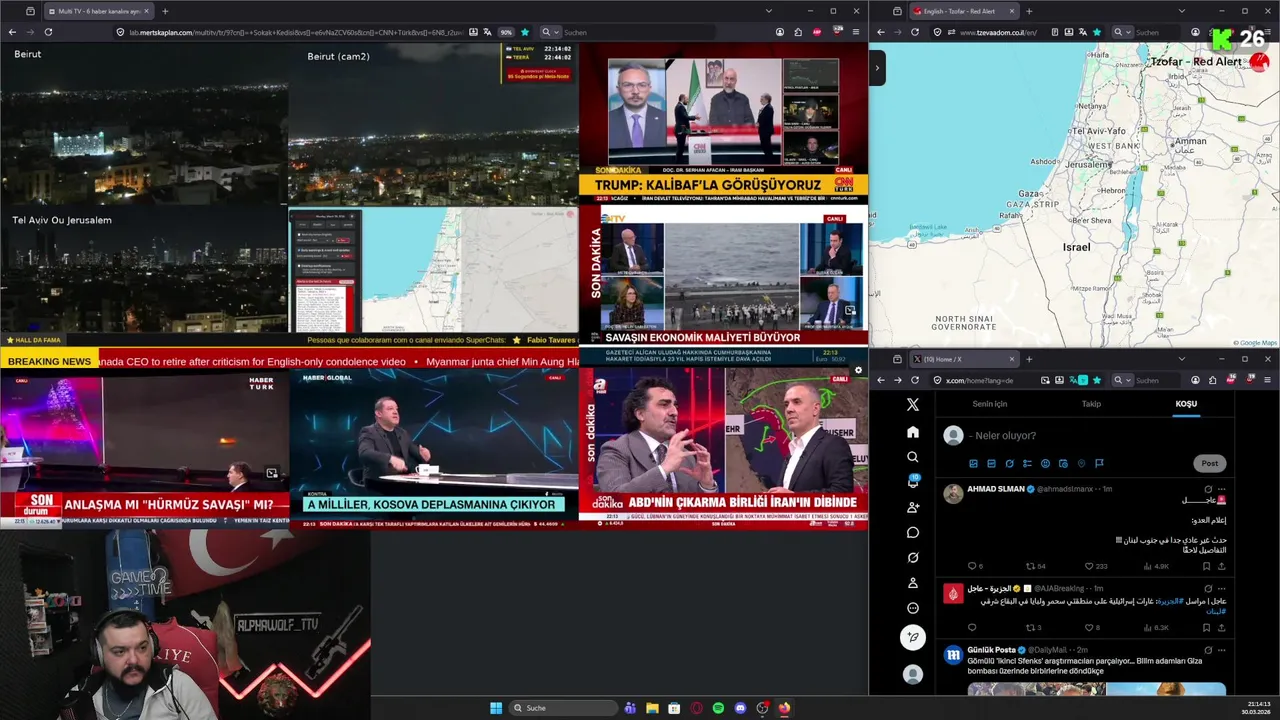The image size is (1280, 720).
Task: Click the Post button
Action: click(1210, 463)
